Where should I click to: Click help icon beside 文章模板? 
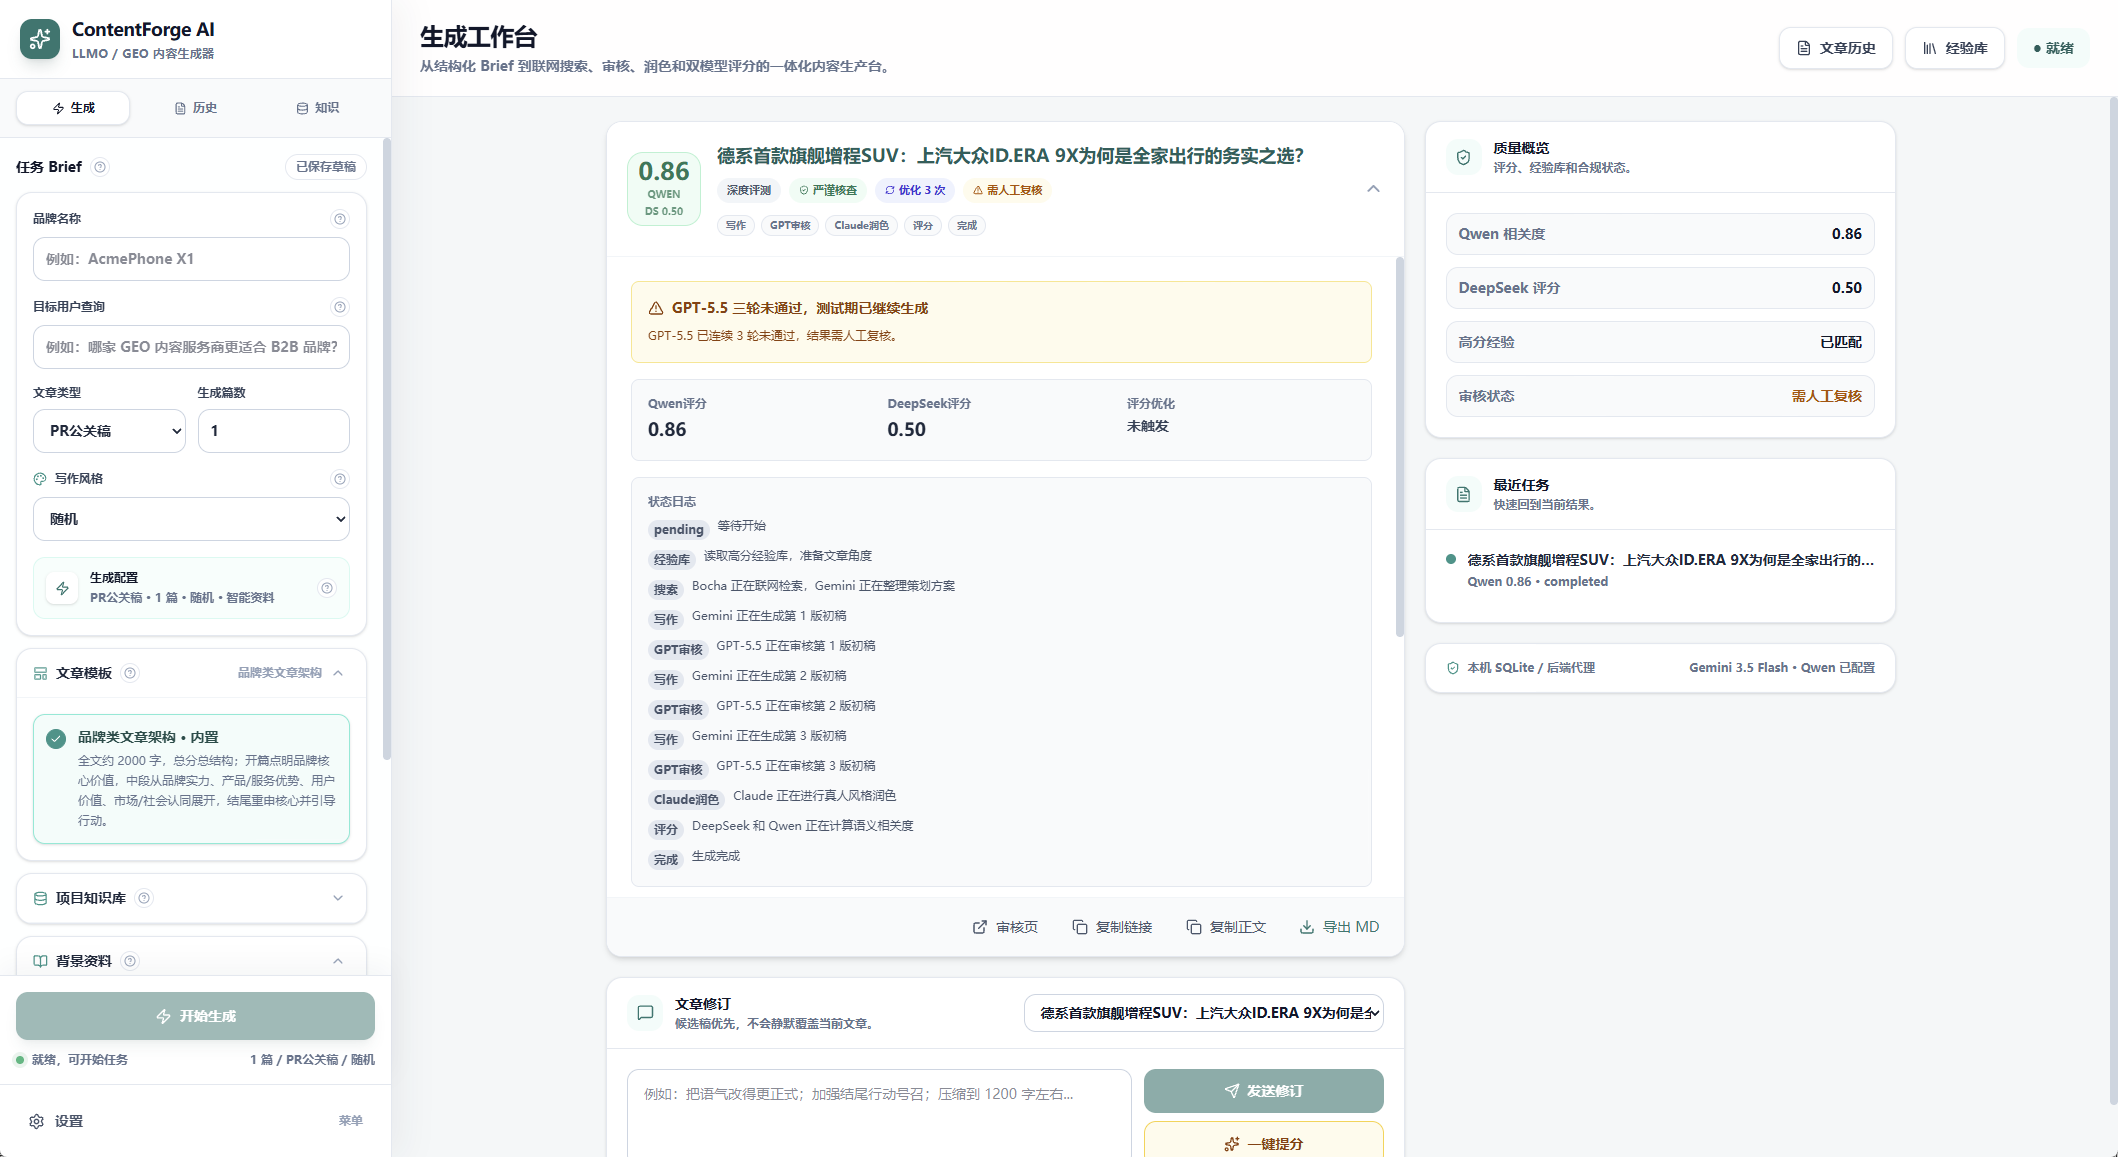[x=130, y=673]
